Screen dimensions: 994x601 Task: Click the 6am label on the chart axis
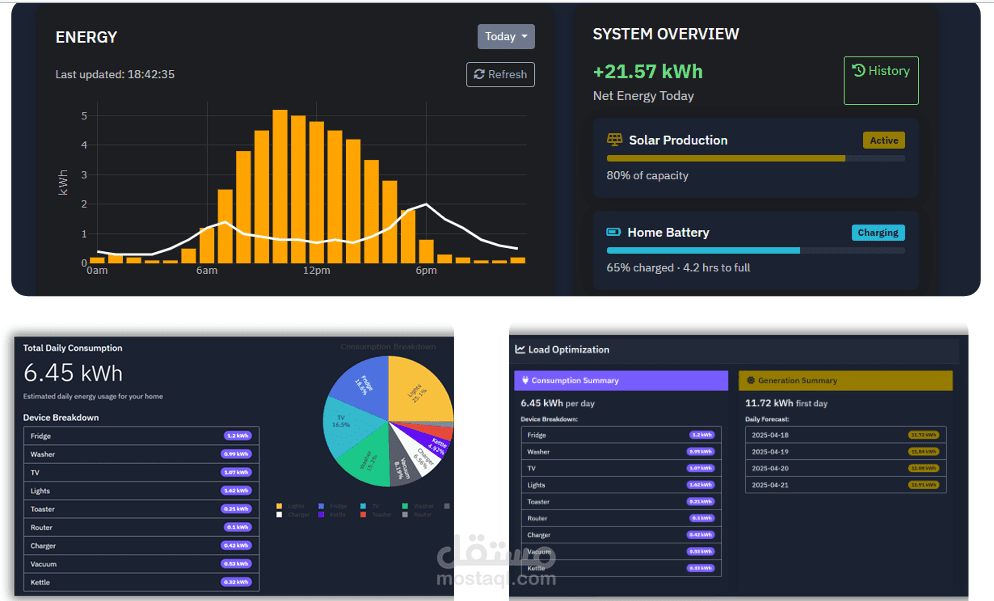coord(207,271)
